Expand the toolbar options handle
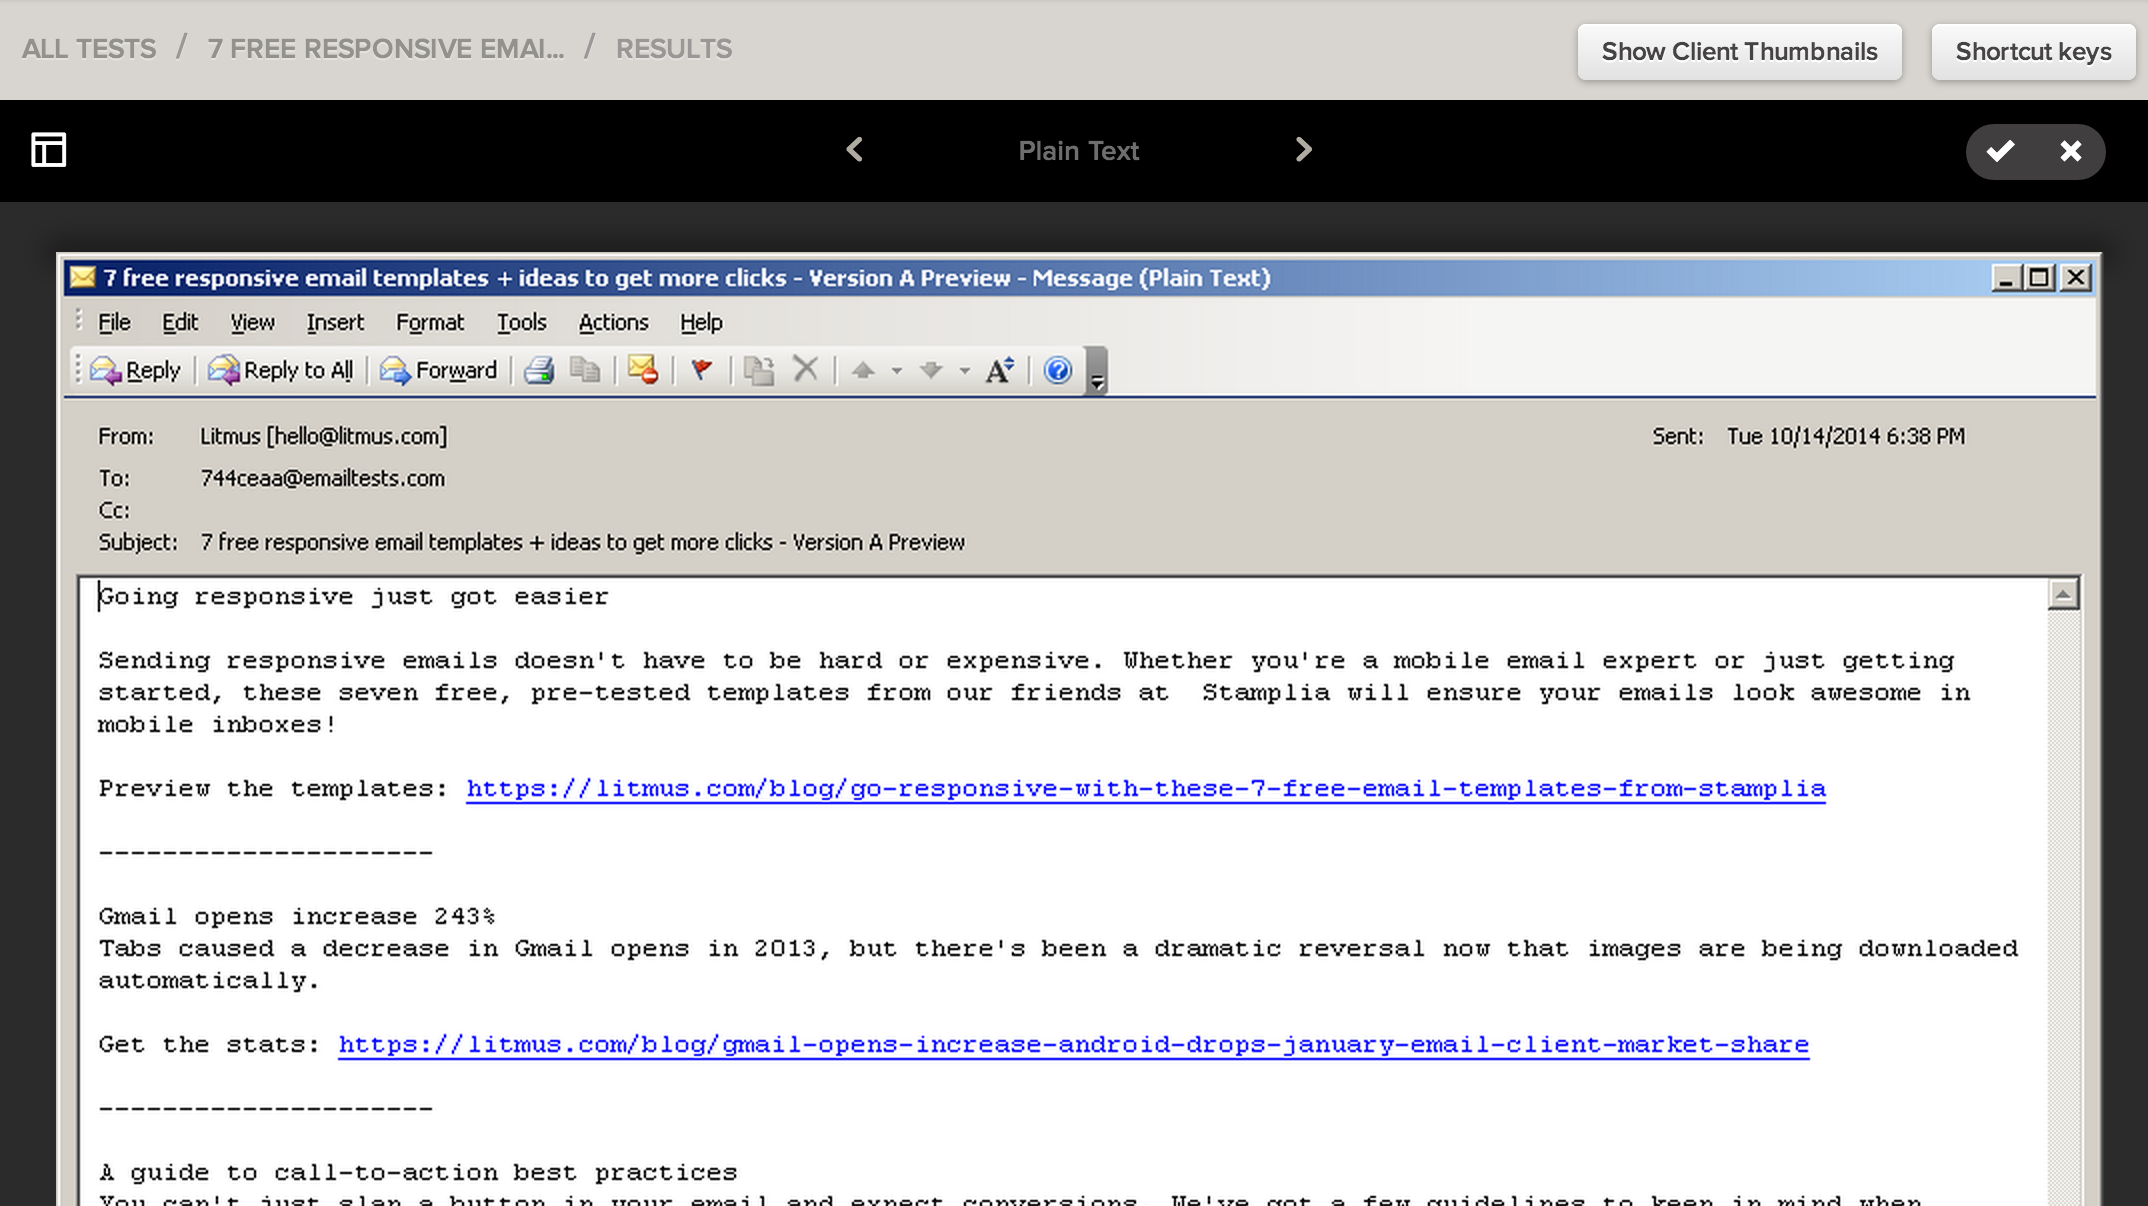2148x1206 pixels. (x=1097, y=371)
